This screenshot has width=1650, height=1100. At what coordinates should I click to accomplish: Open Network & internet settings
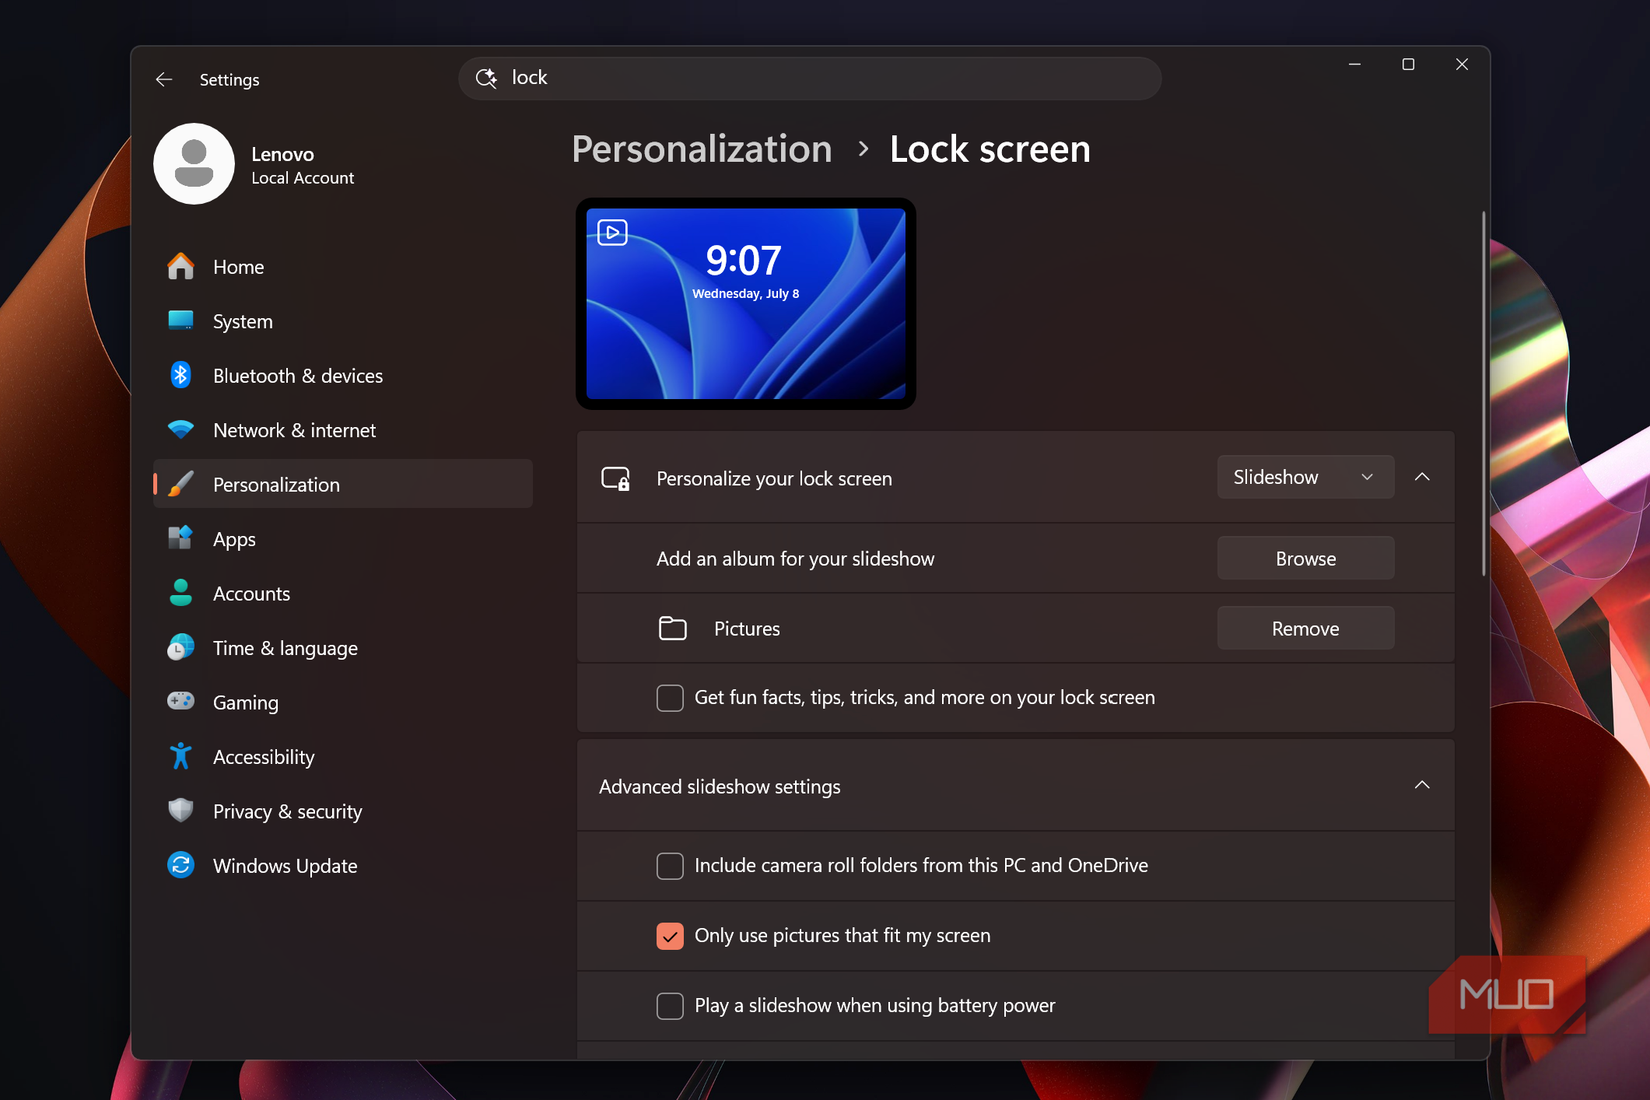coord(343,430)
